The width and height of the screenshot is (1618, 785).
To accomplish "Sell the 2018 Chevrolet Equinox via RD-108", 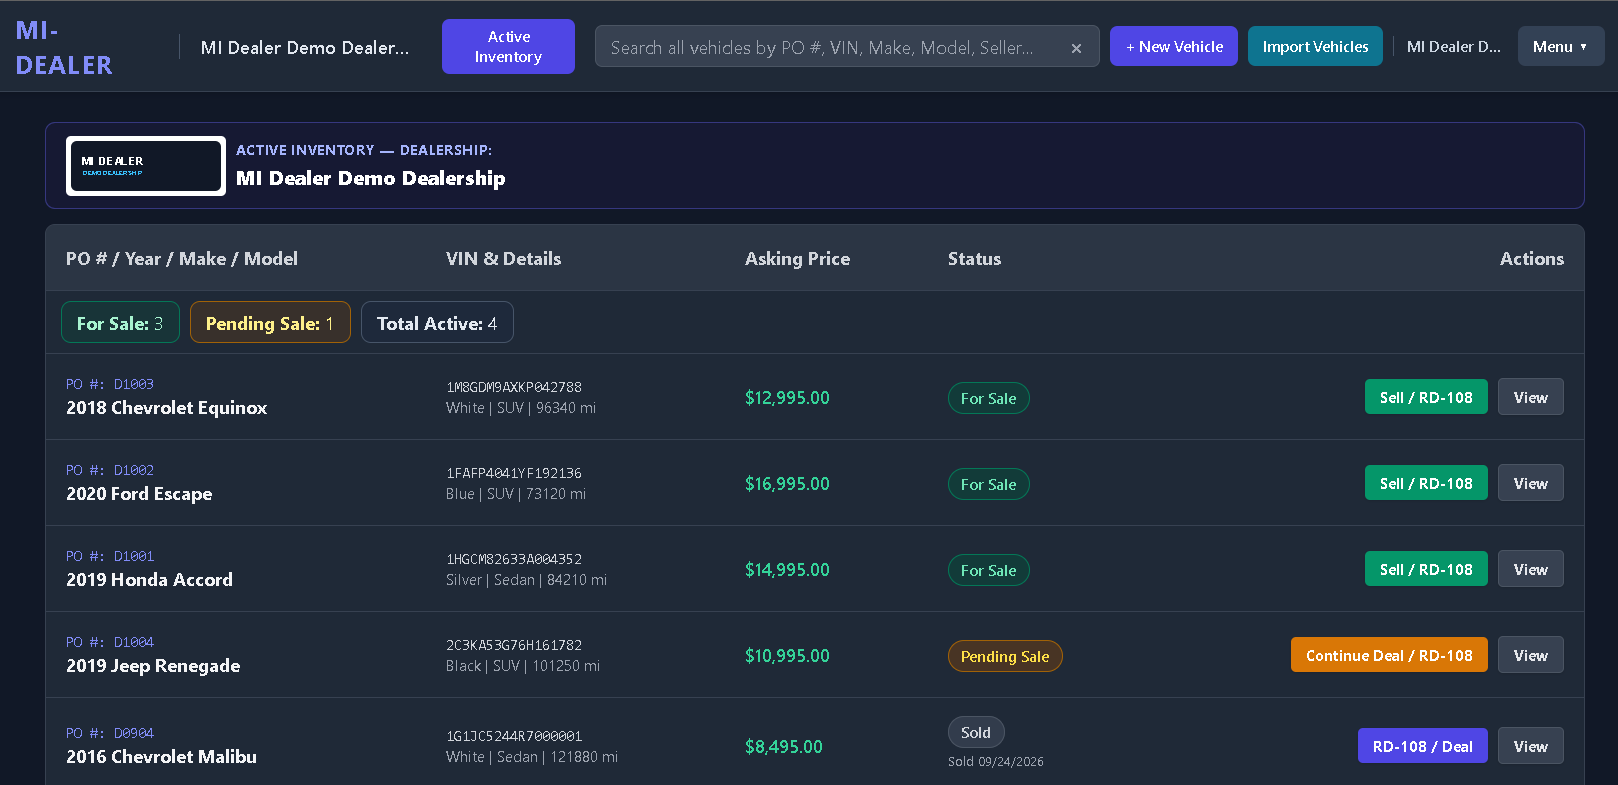I will (1426, 397).
